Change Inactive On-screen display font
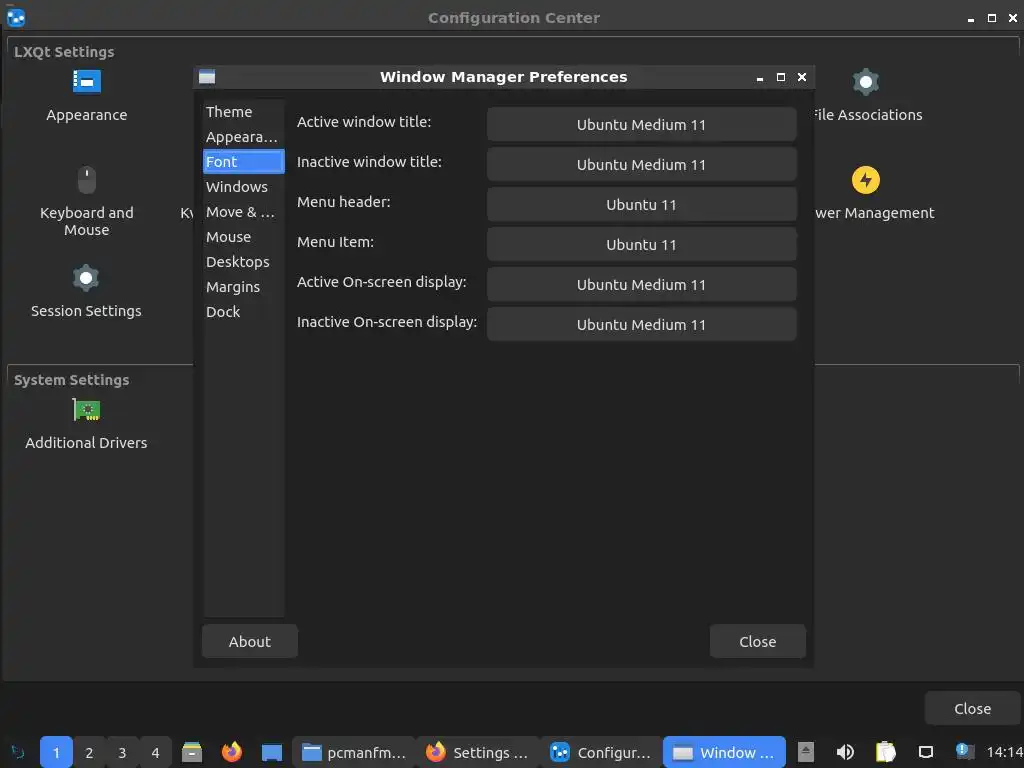This screenshot has height=768, width=1024. point(641,325)
